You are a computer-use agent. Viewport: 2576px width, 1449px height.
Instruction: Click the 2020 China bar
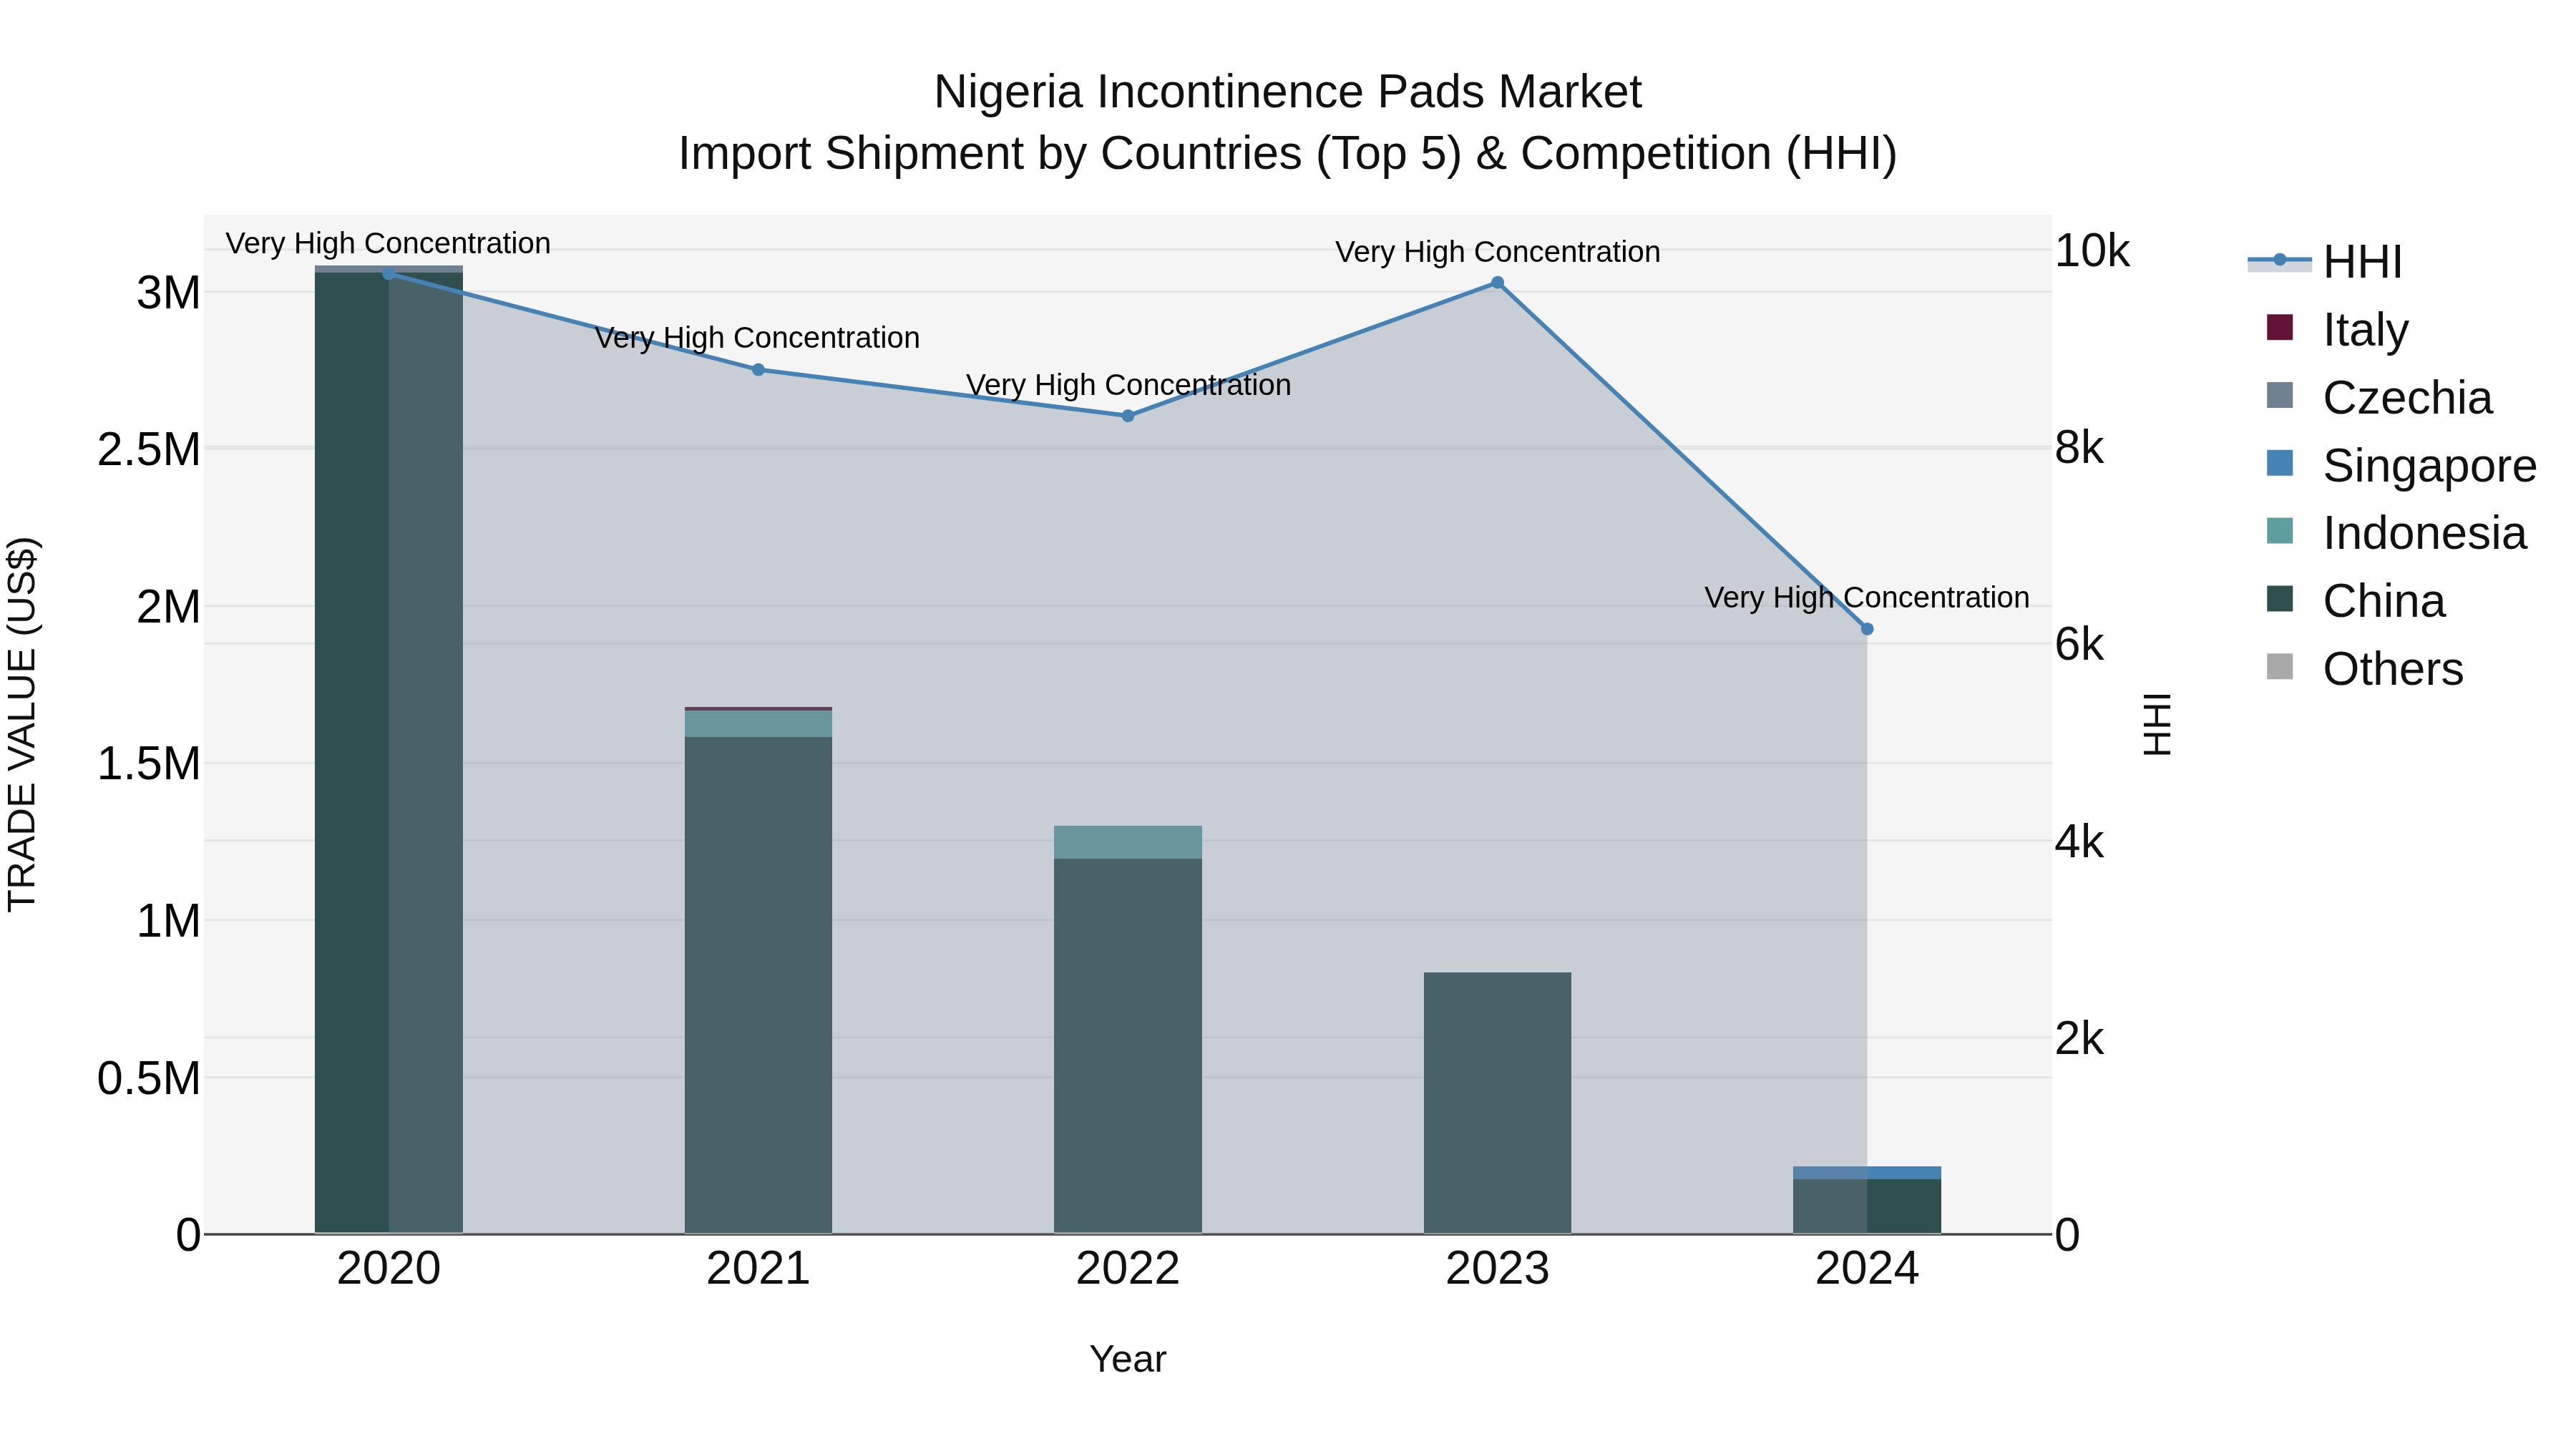click(389, 752)
